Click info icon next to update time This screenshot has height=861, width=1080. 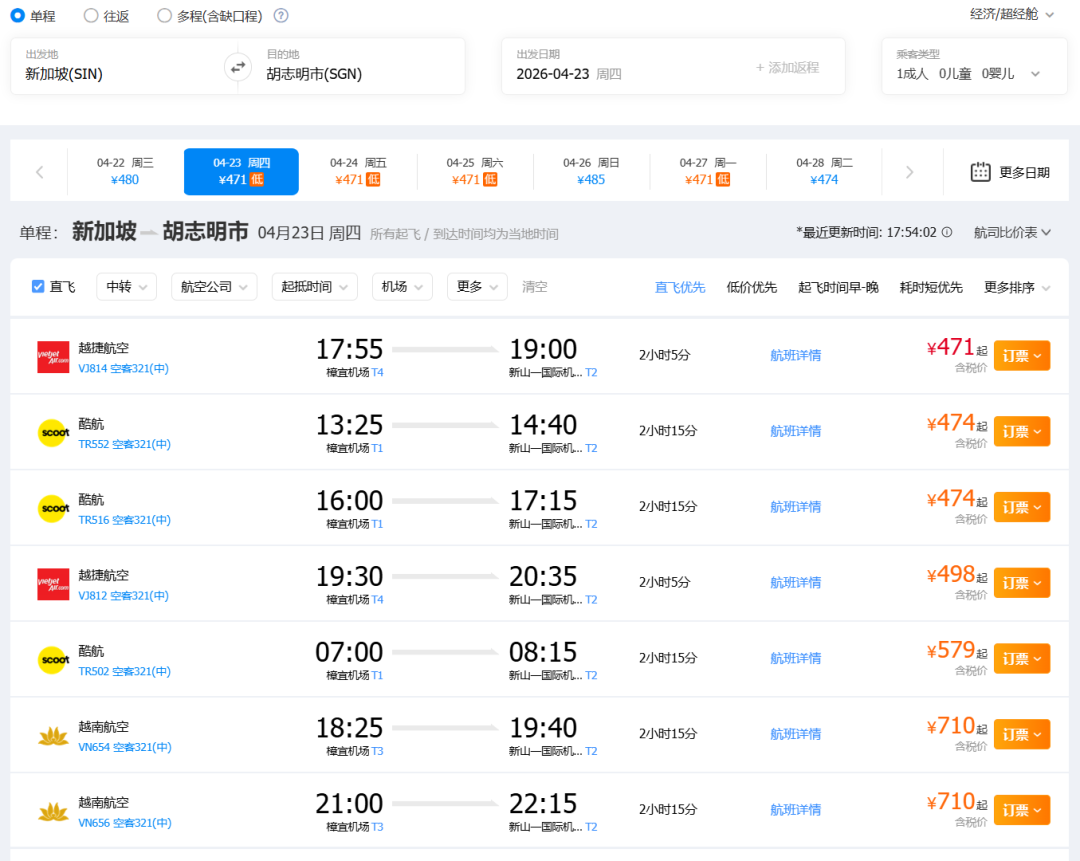(x=947, y=232)
